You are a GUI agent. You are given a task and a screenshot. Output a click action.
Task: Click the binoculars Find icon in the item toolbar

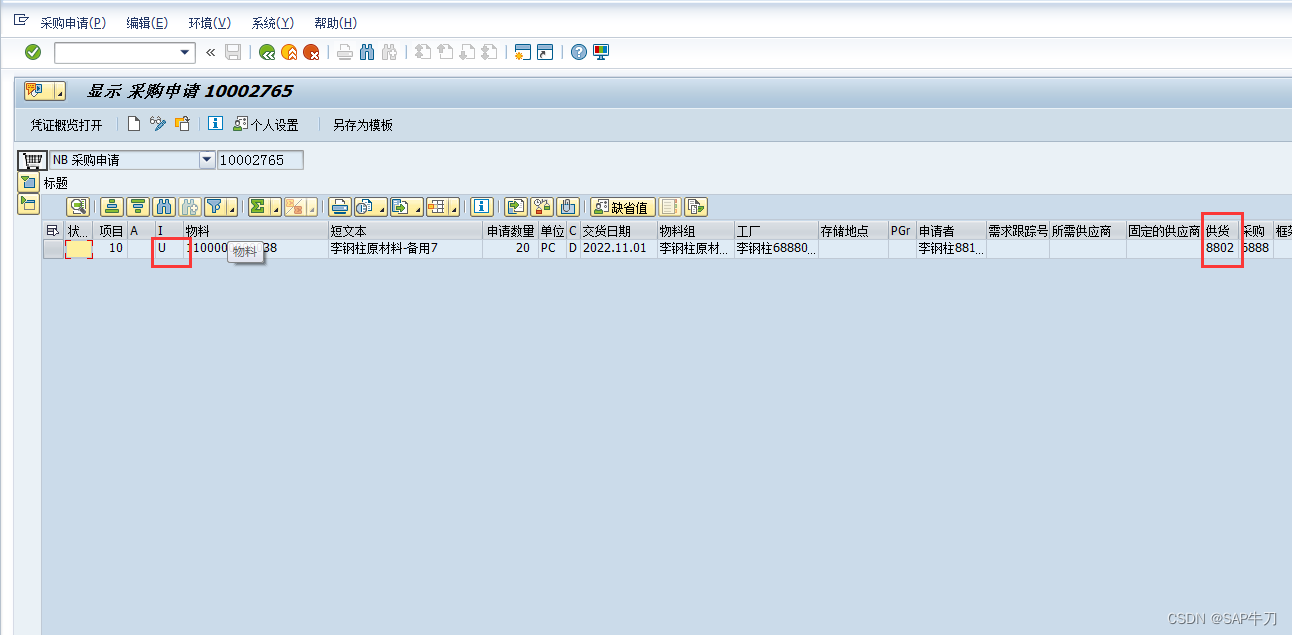coord(164,207)
